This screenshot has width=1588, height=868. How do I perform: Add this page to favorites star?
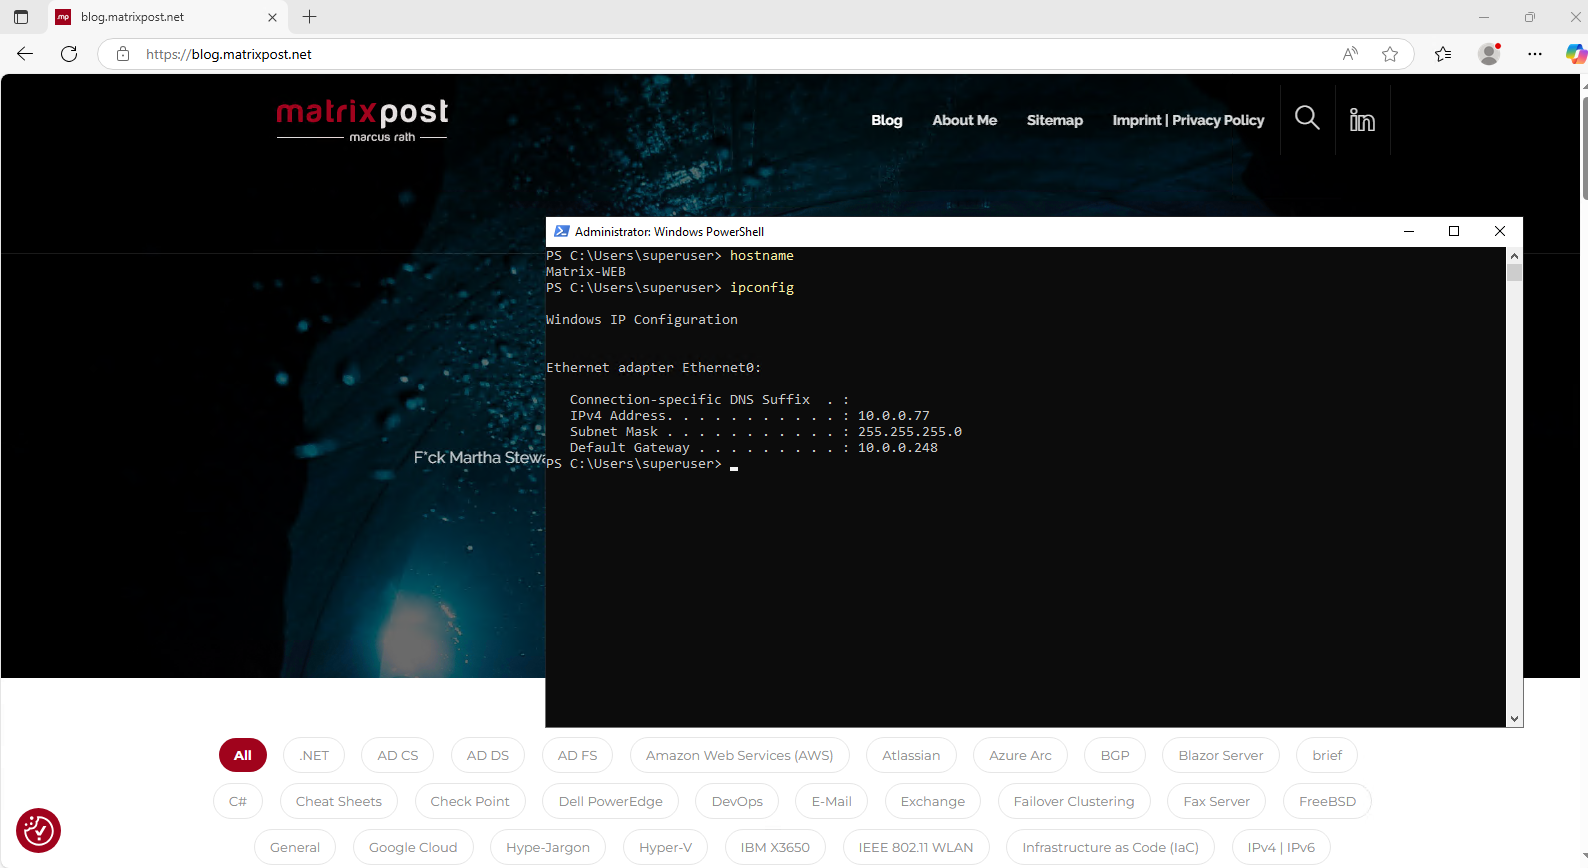pyautogui.click(x=1390, y=54)
